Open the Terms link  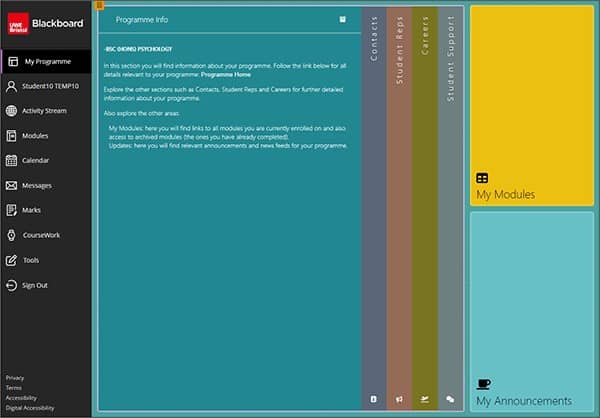coord(14,388)
